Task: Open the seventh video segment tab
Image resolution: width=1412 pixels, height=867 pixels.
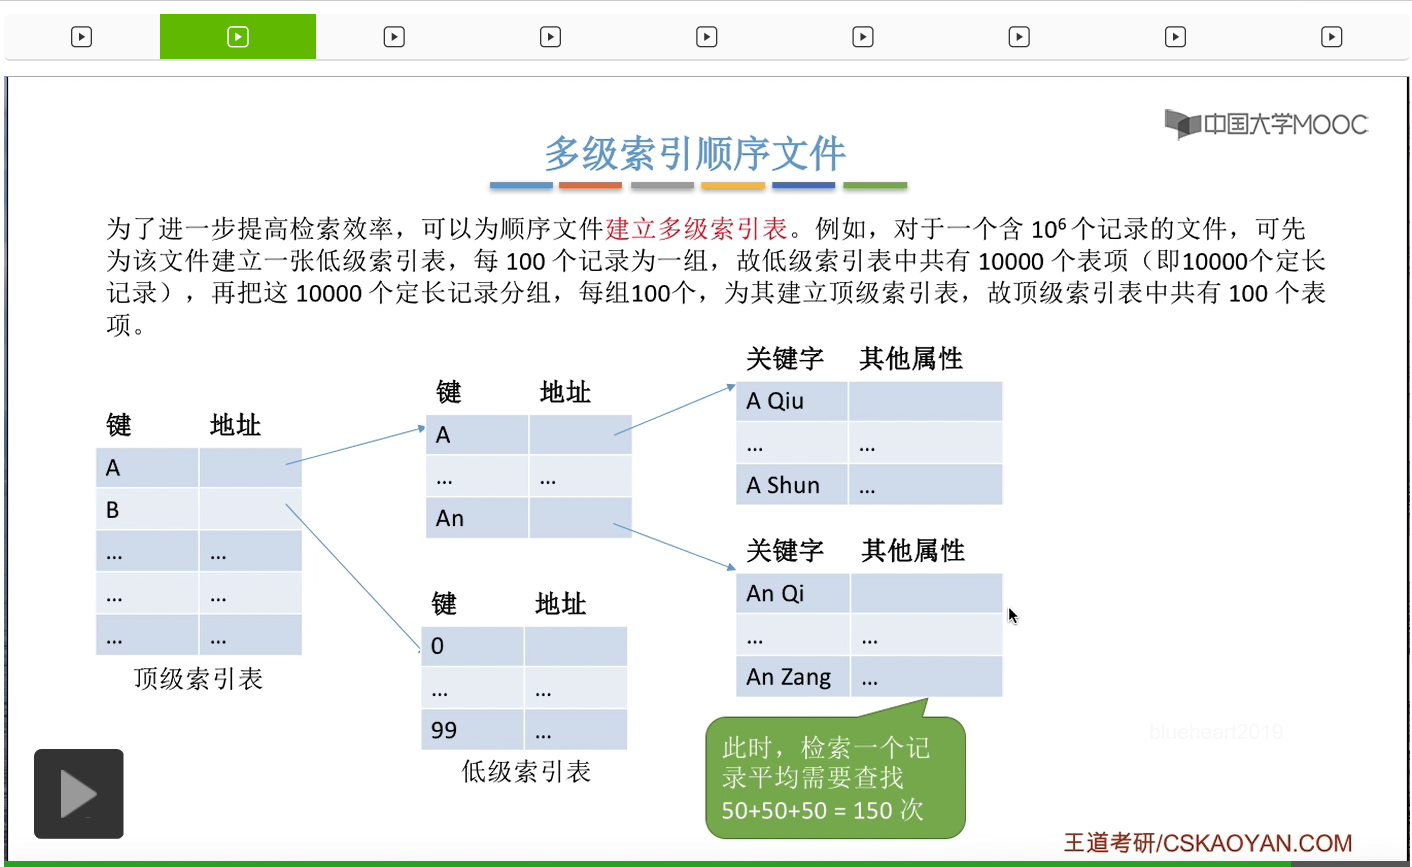Action: point(1018,37)
